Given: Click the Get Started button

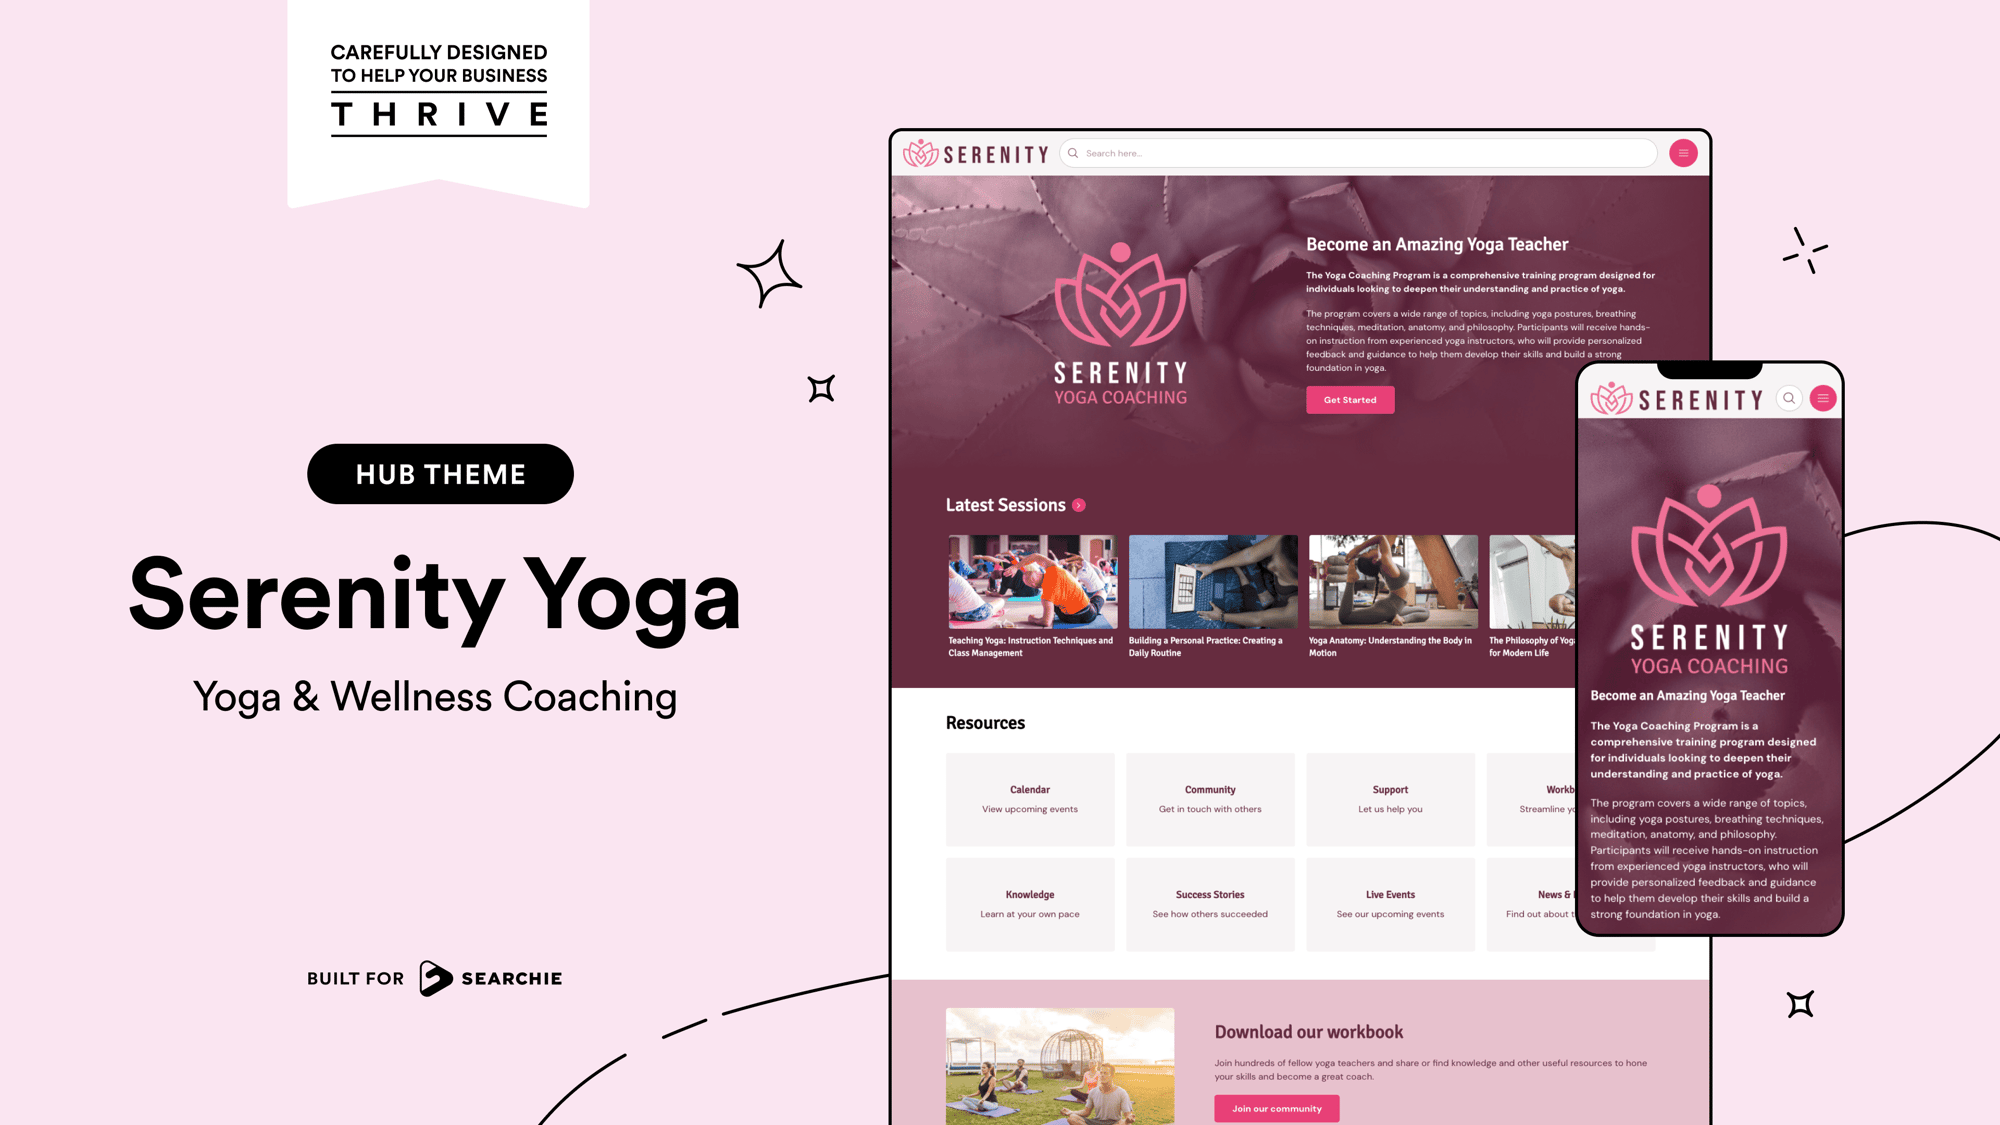Looking at the screenshot, I should point(1349,398).
